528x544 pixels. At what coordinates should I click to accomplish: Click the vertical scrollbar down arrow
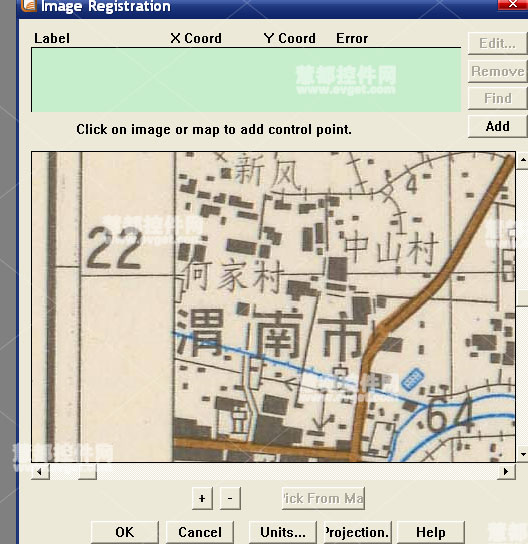[523, 454]
